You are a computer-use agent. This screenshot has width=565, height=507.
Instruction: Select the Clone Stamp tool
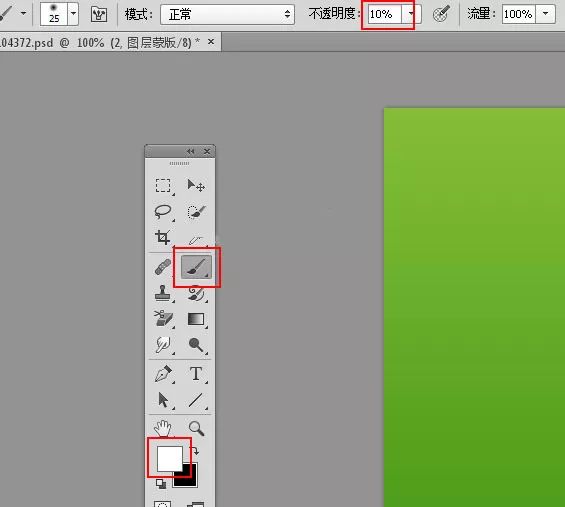click(163, 293)
